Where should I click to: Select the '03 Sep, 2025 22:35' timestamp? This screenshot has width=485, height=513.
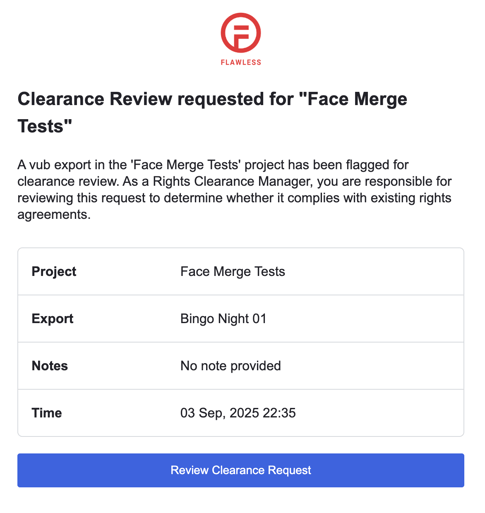238,413
